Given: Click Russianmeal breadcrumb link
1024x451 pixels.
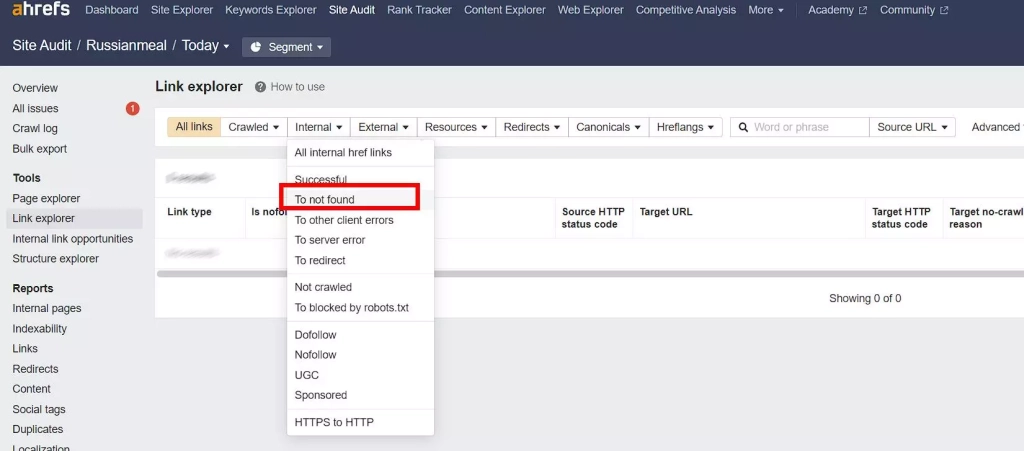Looking at the screenshot, I should [127, 46].
